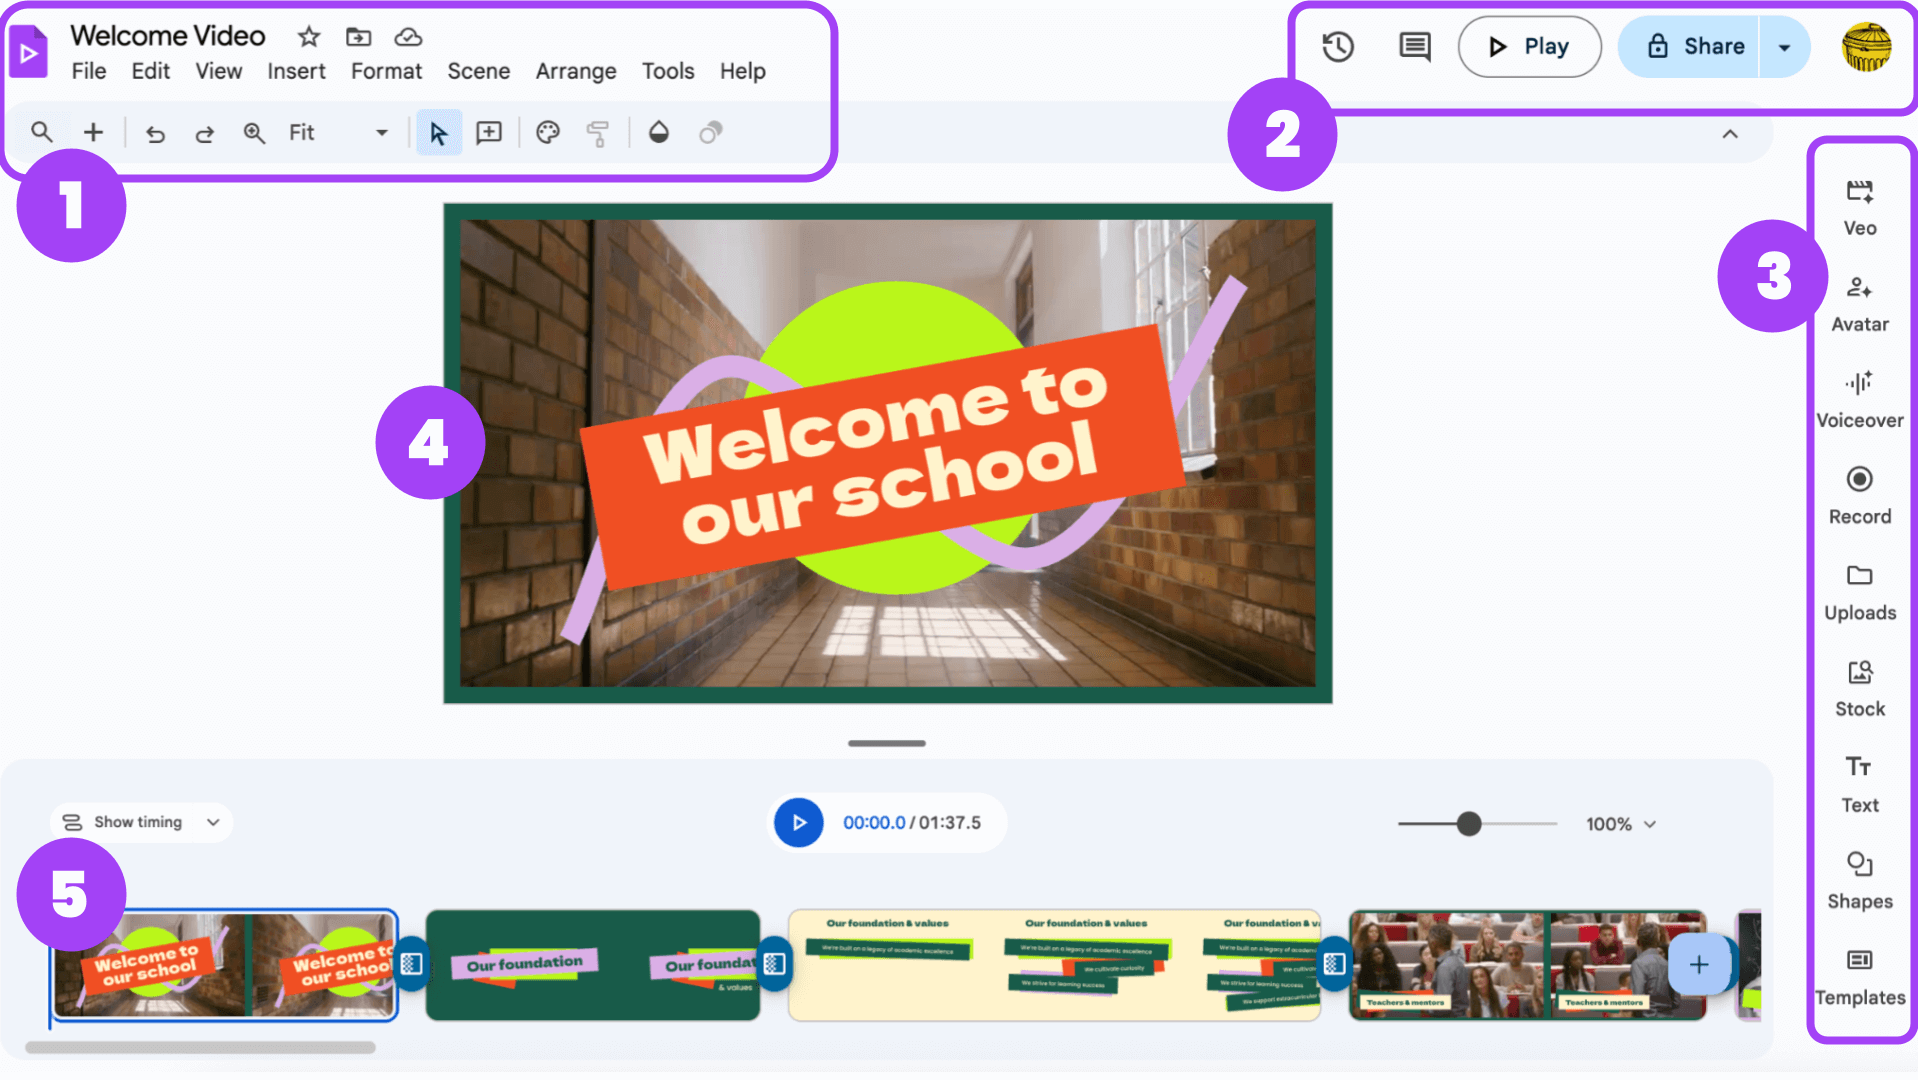The width and height of the screenshot is (1918, 1080).
Task: Open the Avatar panel
Action: [1859, 303]
